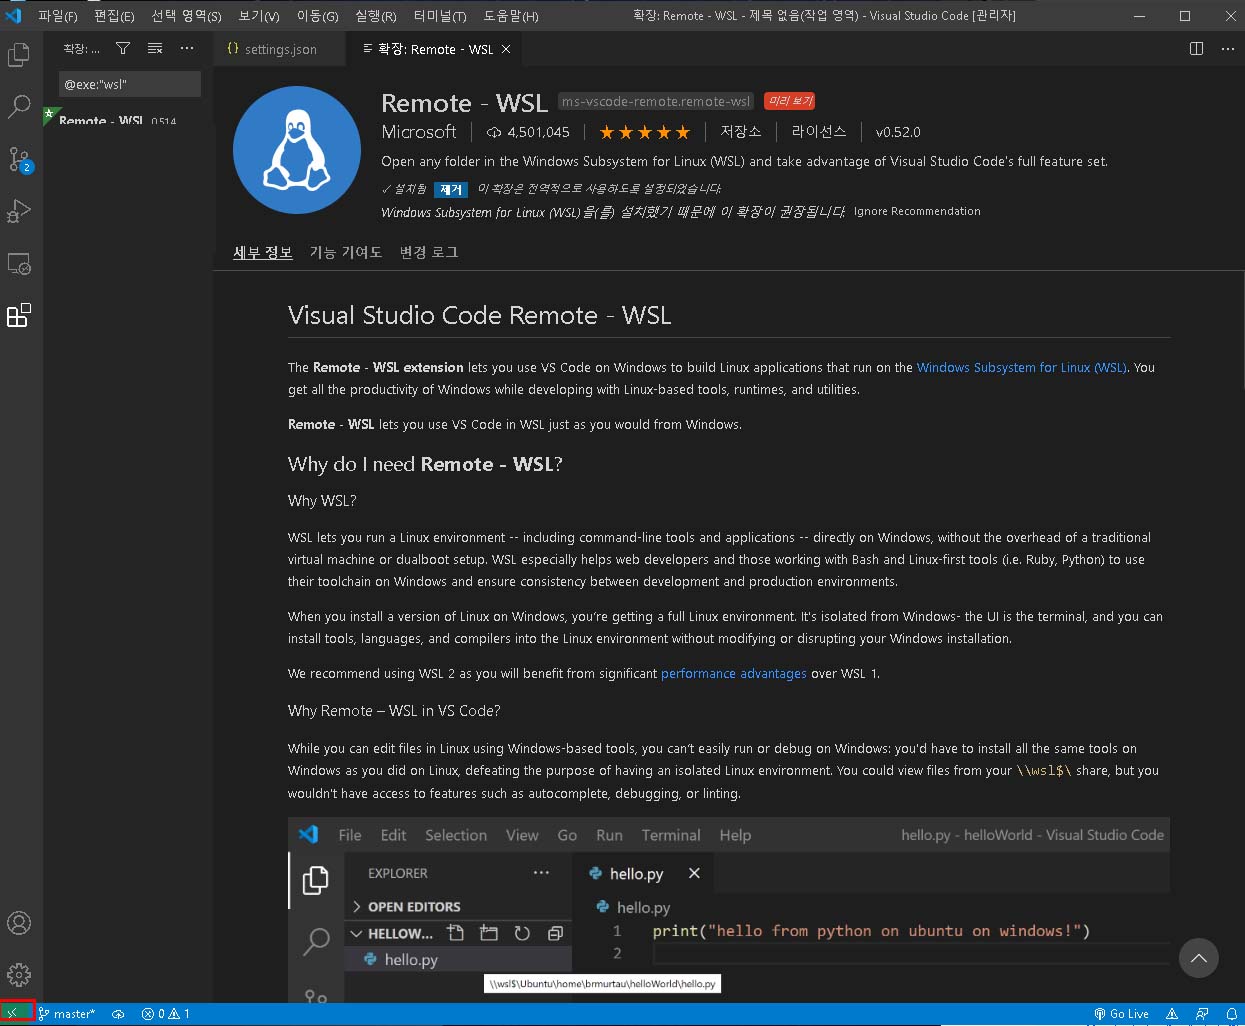Switch to the 세부 정보 tab

coord(262,253)
